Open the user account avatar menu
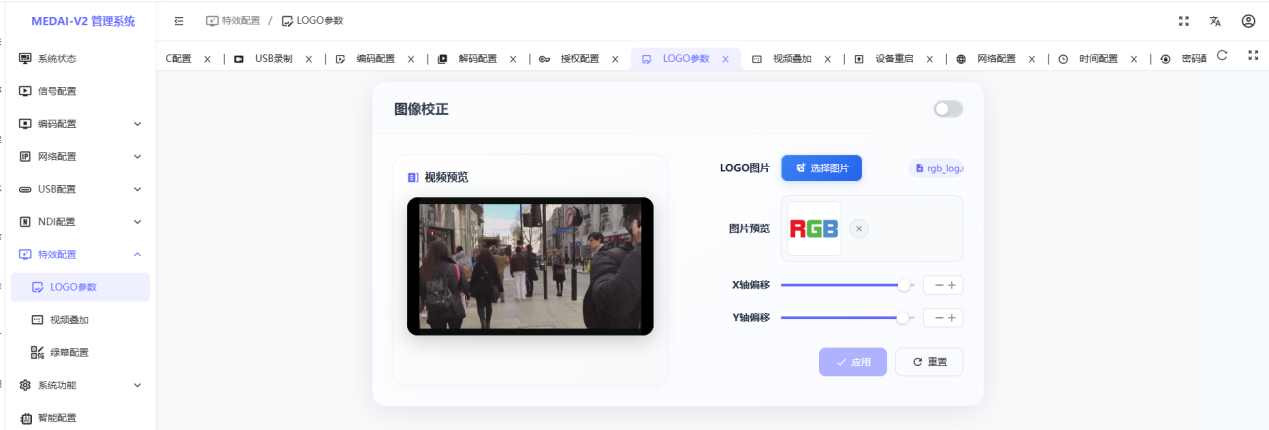 [x=1248, y=21]
